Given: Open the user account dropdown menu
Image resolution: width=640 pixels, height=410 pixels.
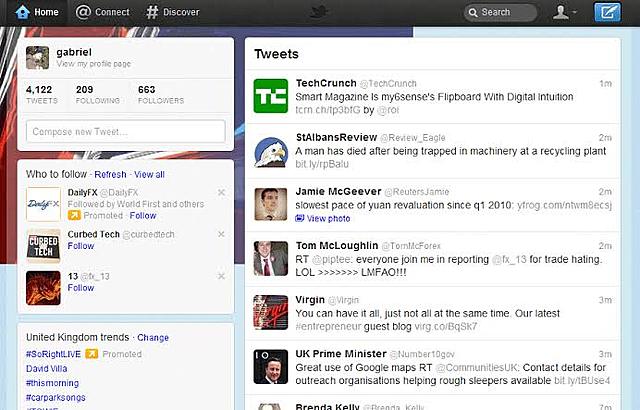Looking at the screenshot, I should (x=564, y=12).
